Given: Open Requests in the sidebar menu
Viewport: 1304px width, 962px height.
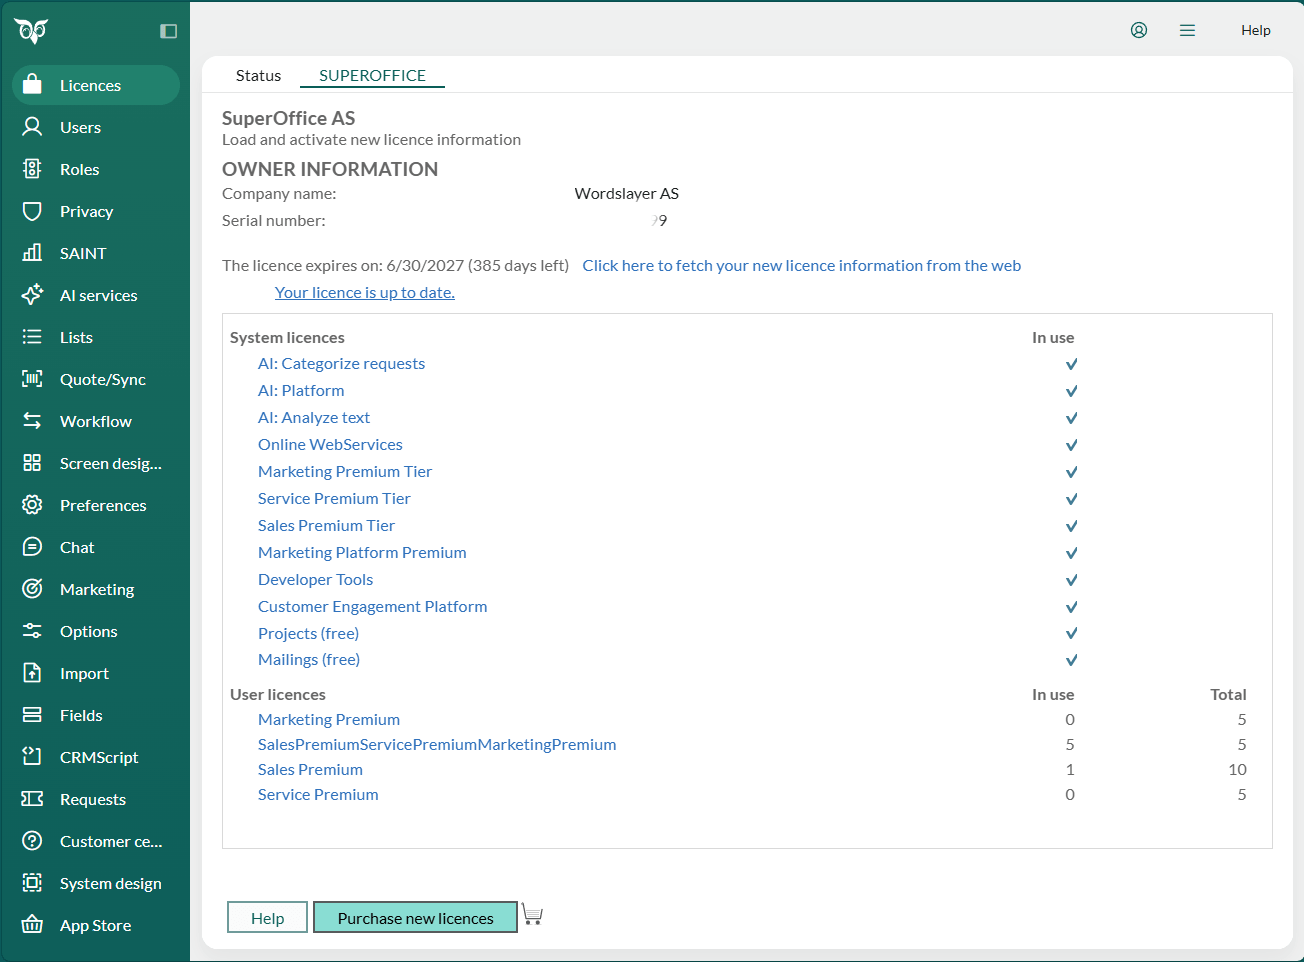Looking at the screenshot, I should point(93,799).
